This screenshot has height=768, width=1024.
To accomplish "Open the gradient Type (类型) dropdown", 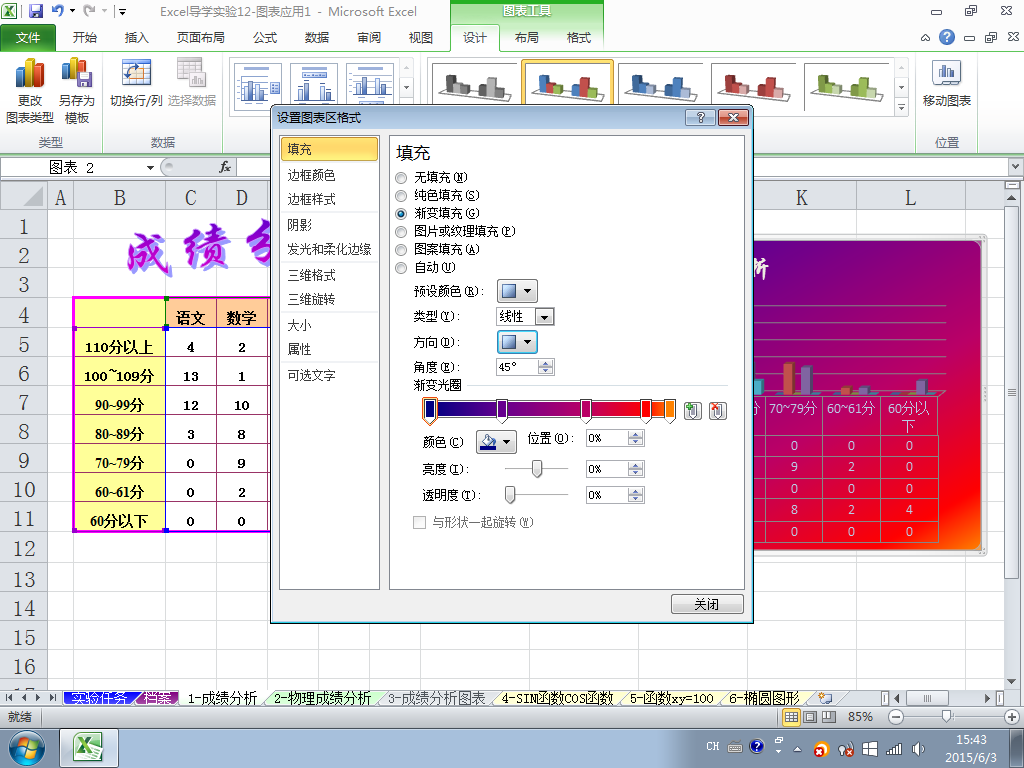I will pyautogui.click(x=545, y=317).
